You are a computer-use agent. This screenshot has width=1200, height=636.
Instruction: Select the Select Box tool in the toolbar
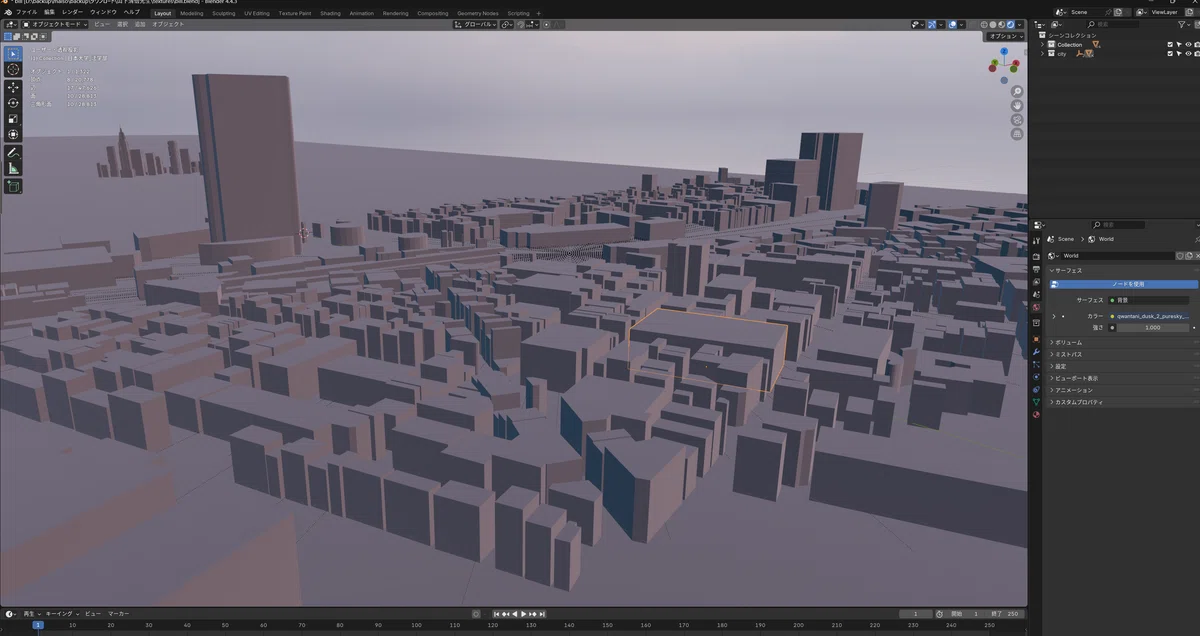[13, 54]
